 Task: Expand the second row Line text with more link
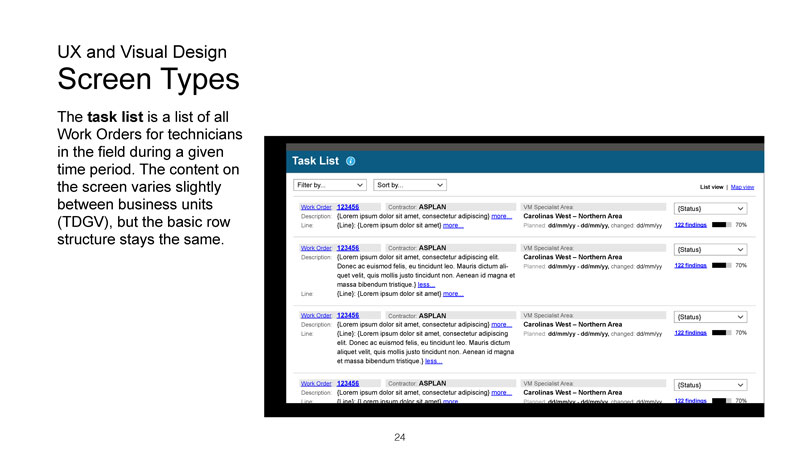453,294
